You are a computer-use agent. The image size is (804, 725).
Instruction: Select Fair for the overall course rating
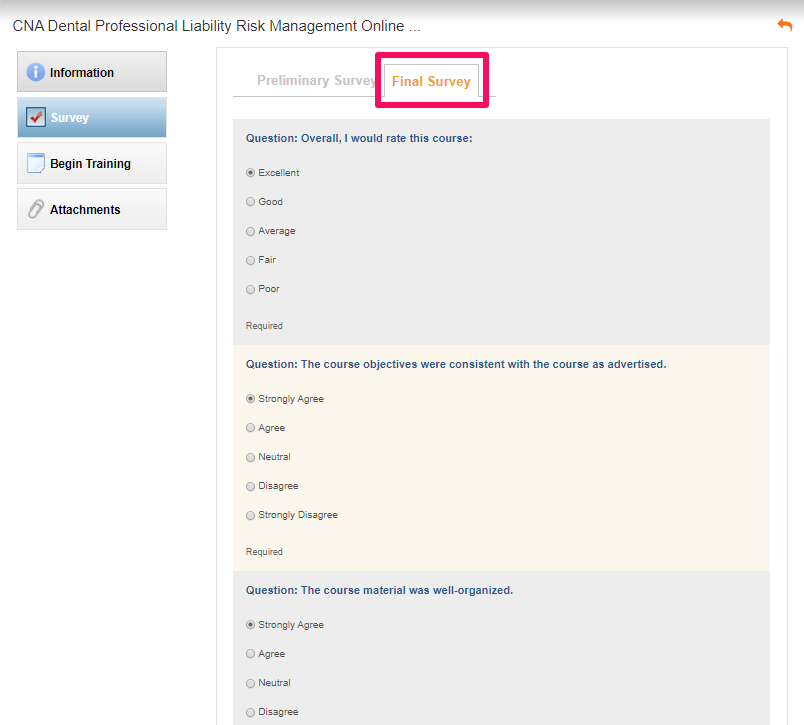tap(250, 260)
